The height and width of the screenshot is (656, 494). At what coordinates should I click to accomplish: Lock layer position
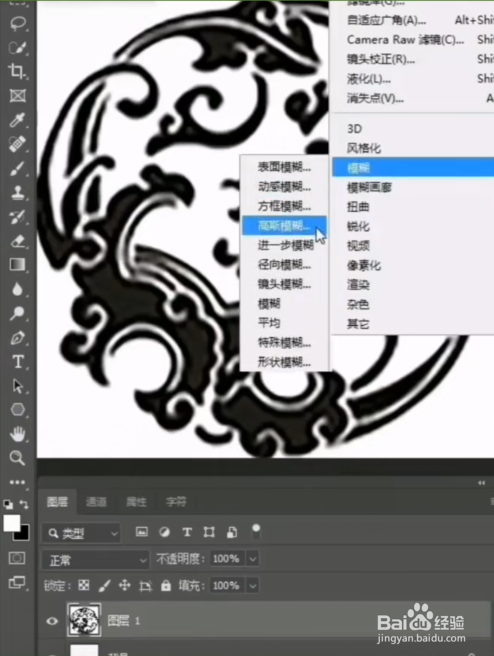[x=125, y=585]
